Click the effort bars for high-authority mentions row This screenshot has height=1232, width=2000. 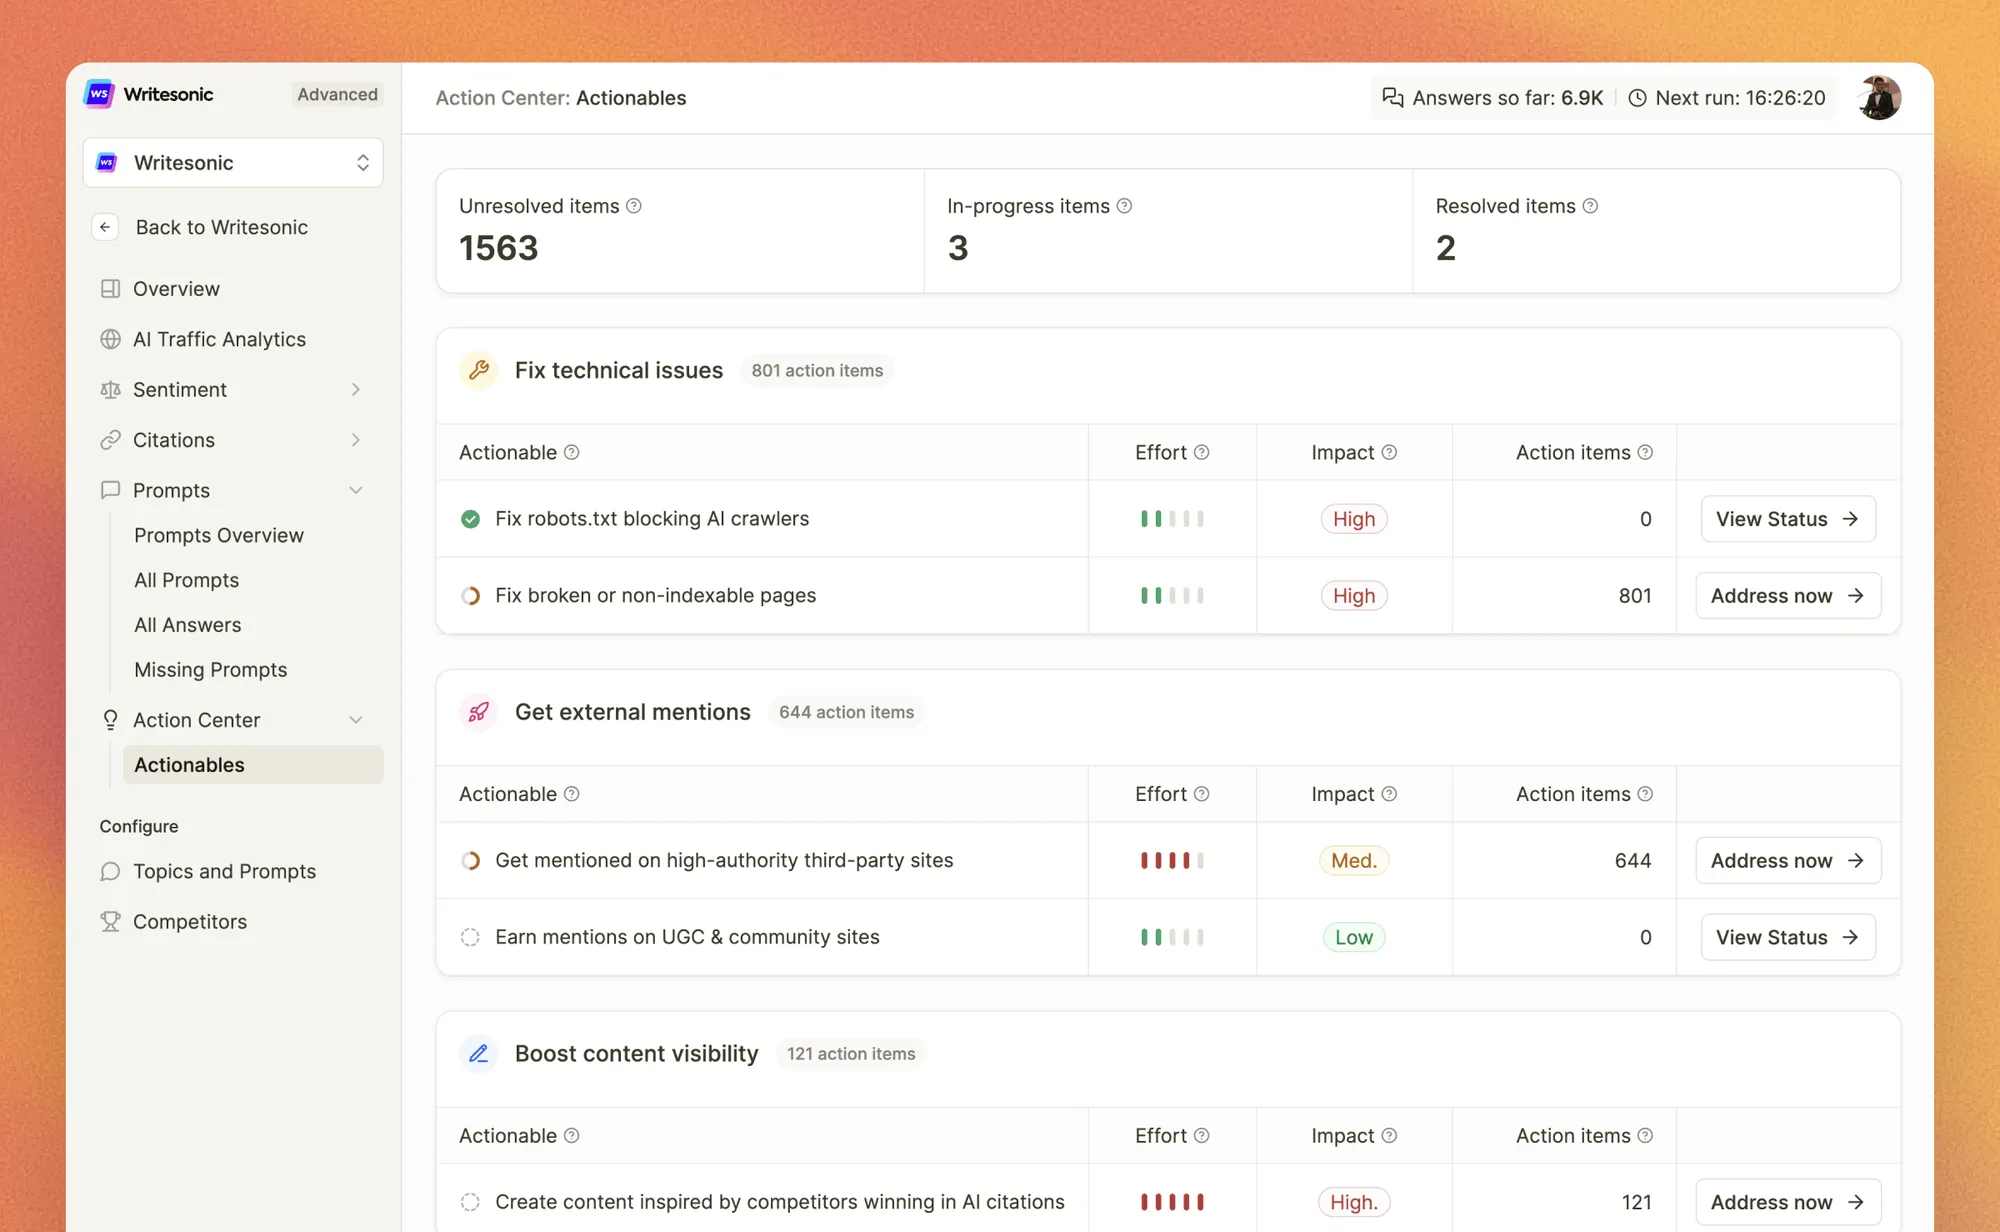(x=1171, y=860)
